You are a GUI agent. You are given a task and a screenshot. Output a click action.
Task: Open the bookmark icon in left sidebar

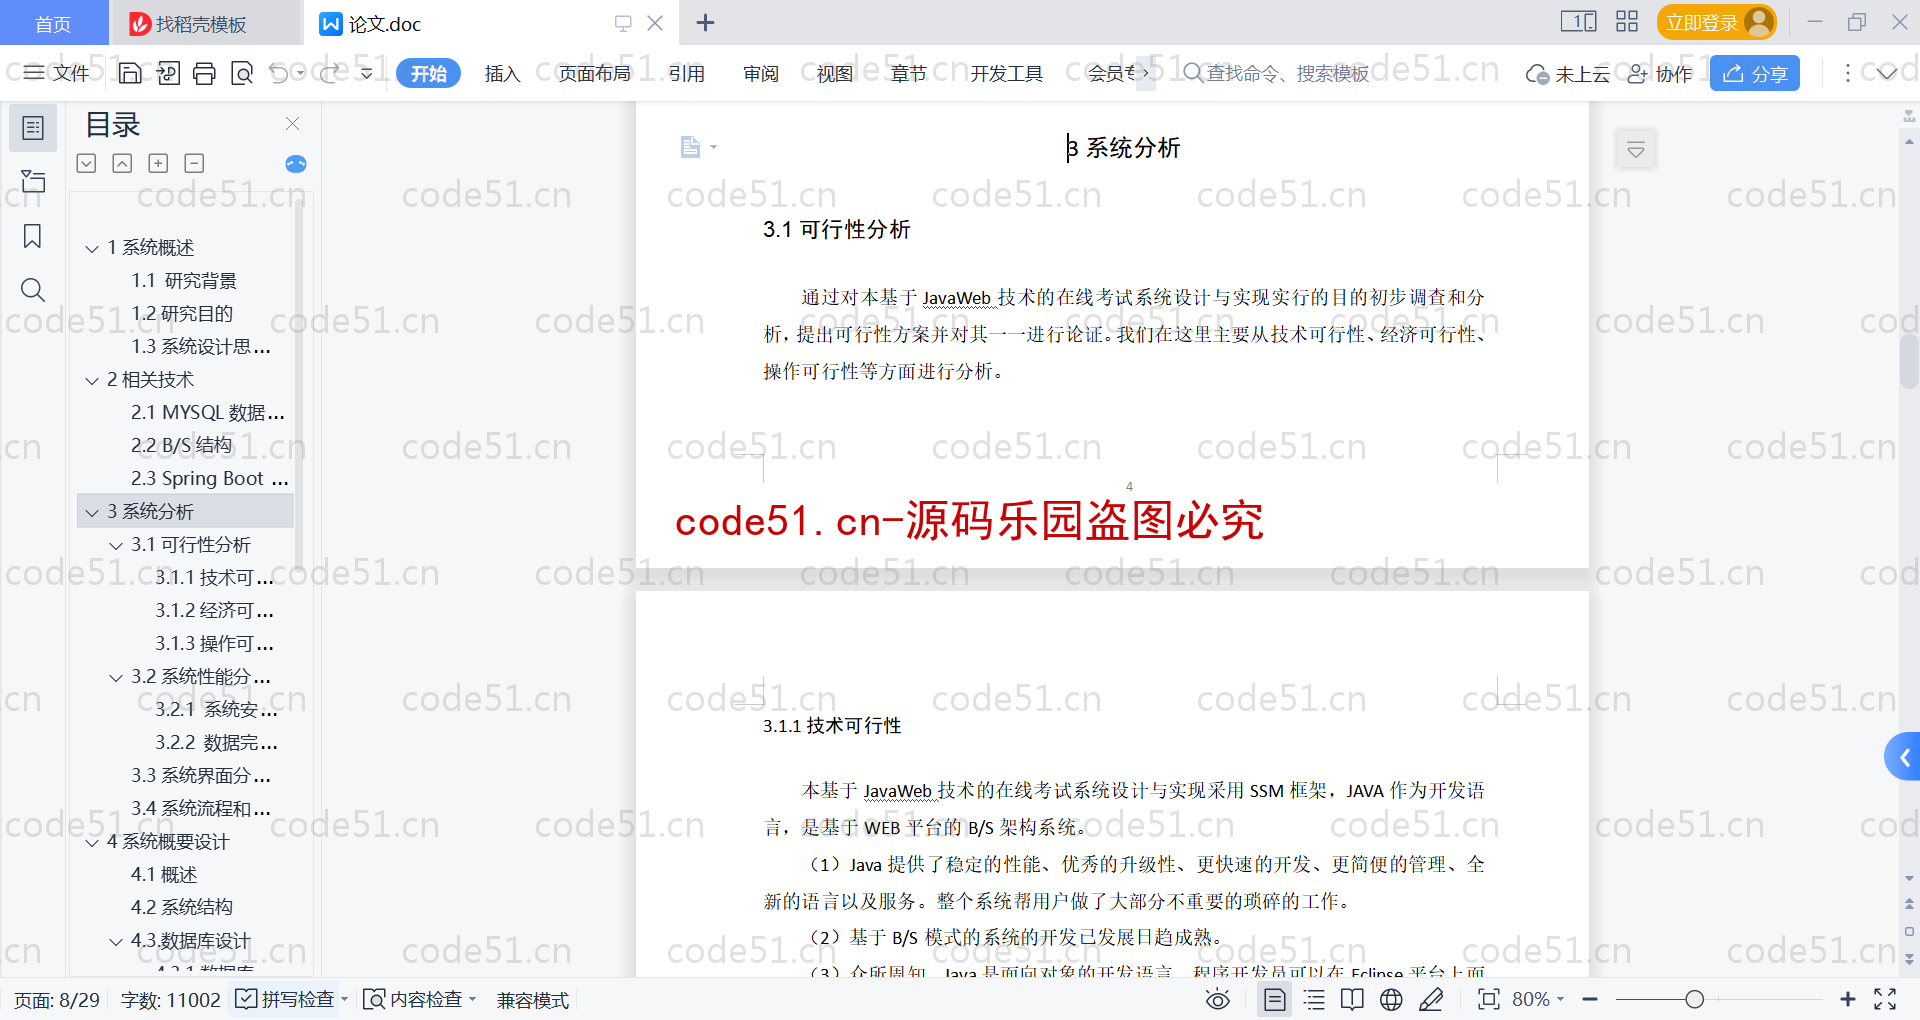point(33,236)
